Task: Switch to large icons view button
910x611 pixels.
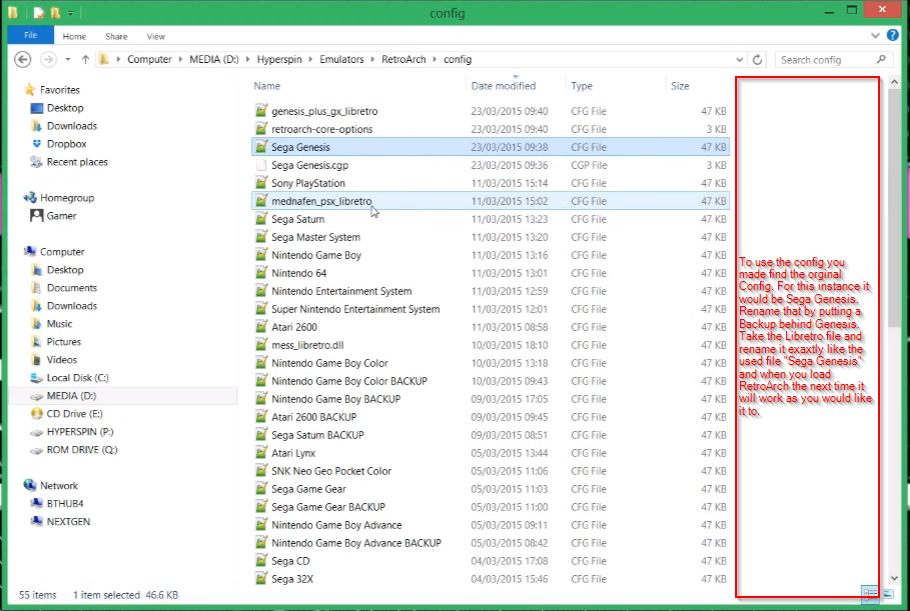Action: 886,594
